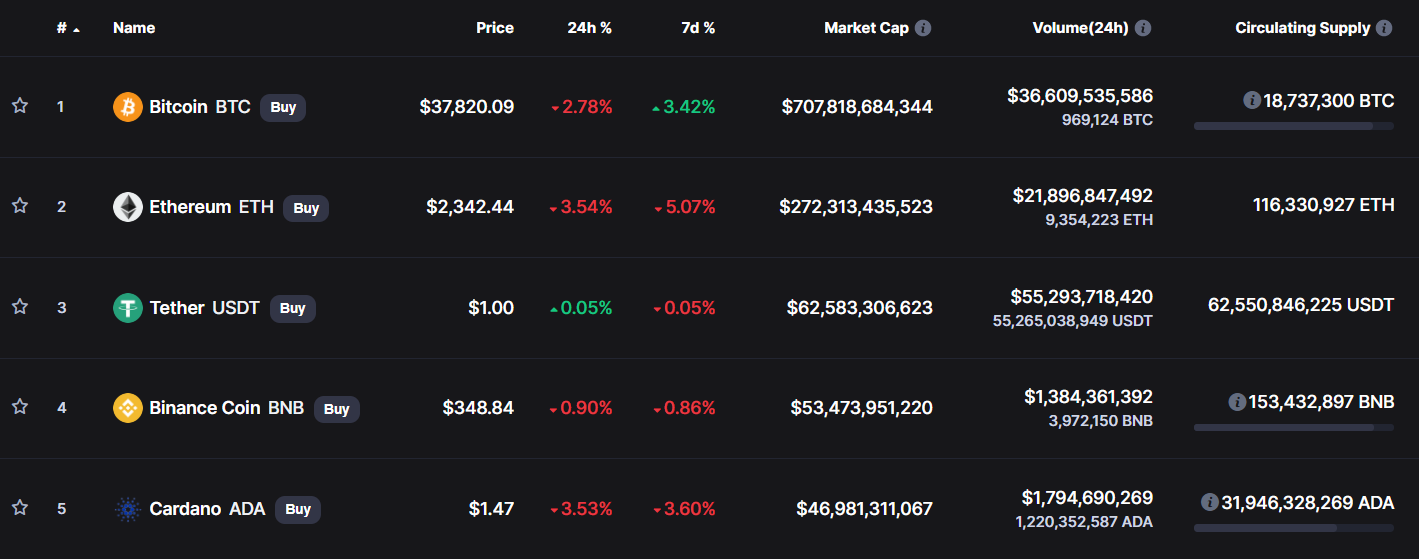Open info icon beside ADA circulating supply
This screenshot has width=1419, height=559.
tap(1209, 502)
